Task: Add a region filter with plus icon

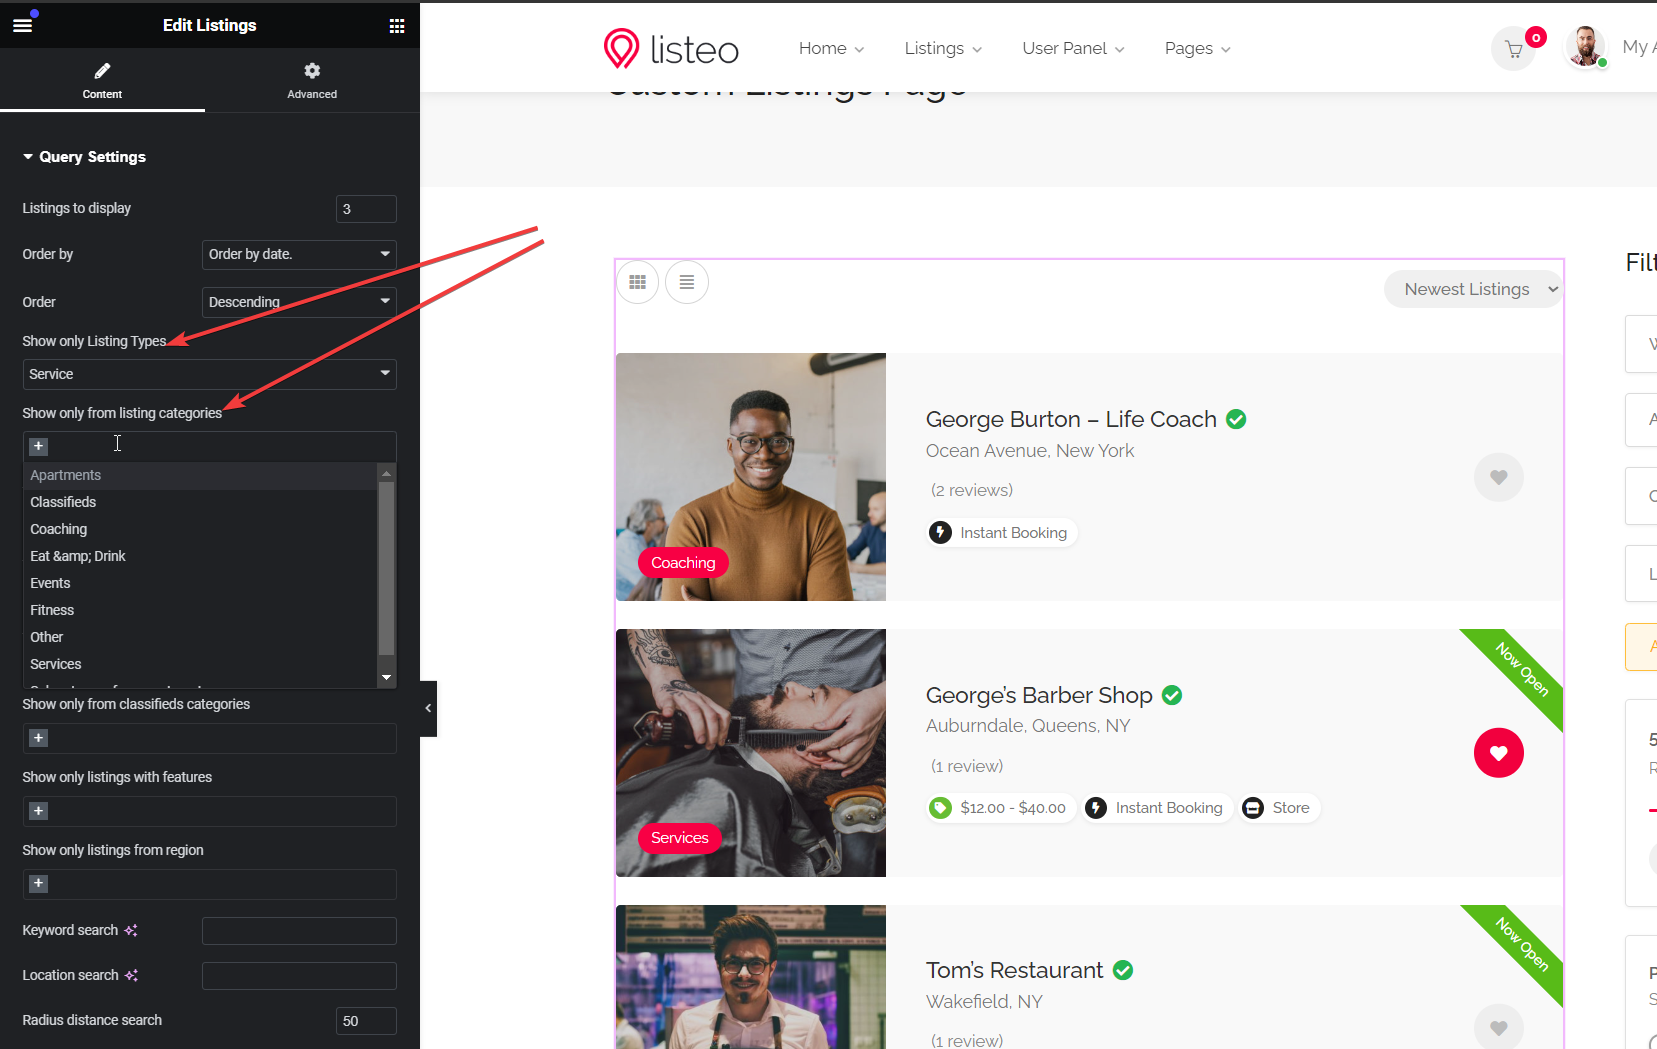Action: click(39, 884)
